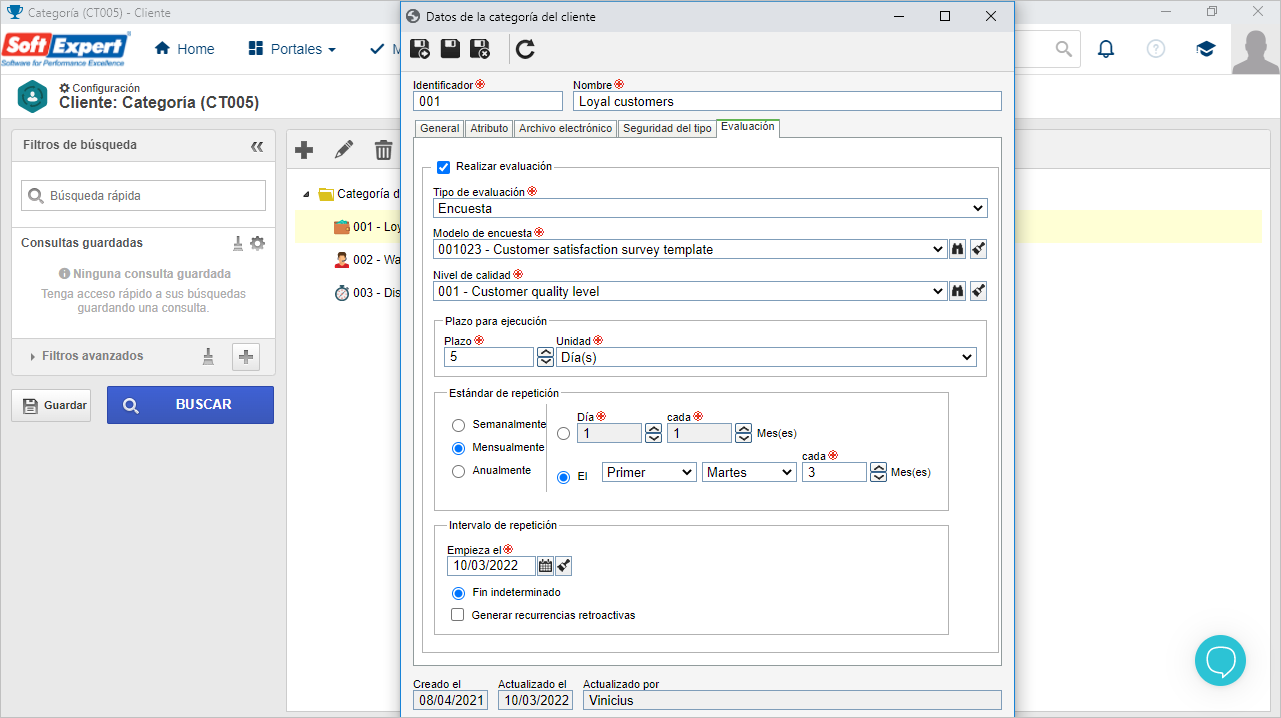Click the Plazo input field

tap(489, 357)
